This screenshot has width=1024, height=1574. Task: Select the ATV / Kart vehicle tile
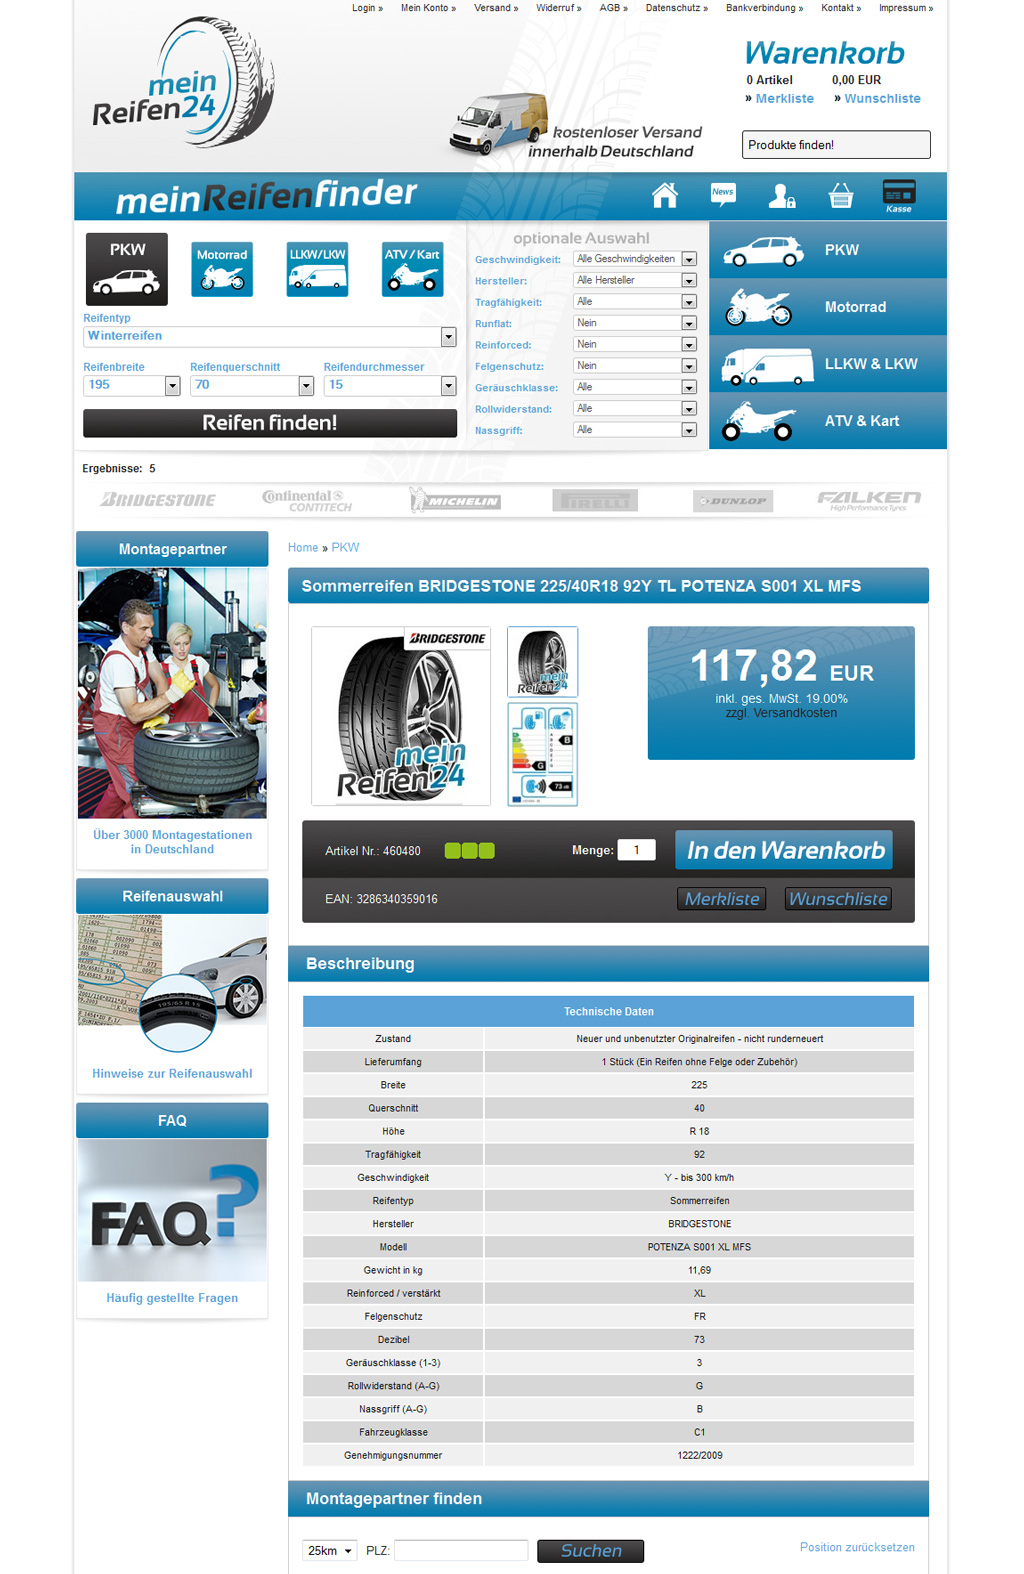[x=412, y=269]
